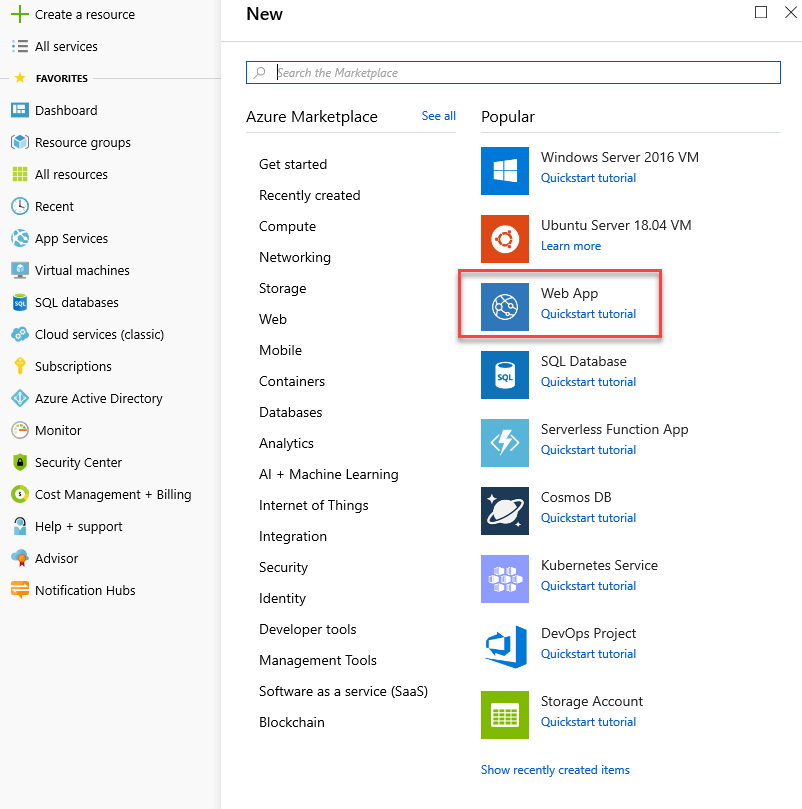Image resolution: width=802 pixels, height=809 pixels.
Task: Select the Recently created category
Action: click(309, 196)
